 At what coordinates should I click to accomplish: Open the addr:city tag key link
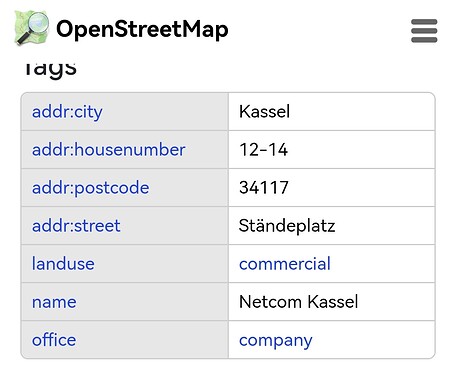tap(67, 112)
